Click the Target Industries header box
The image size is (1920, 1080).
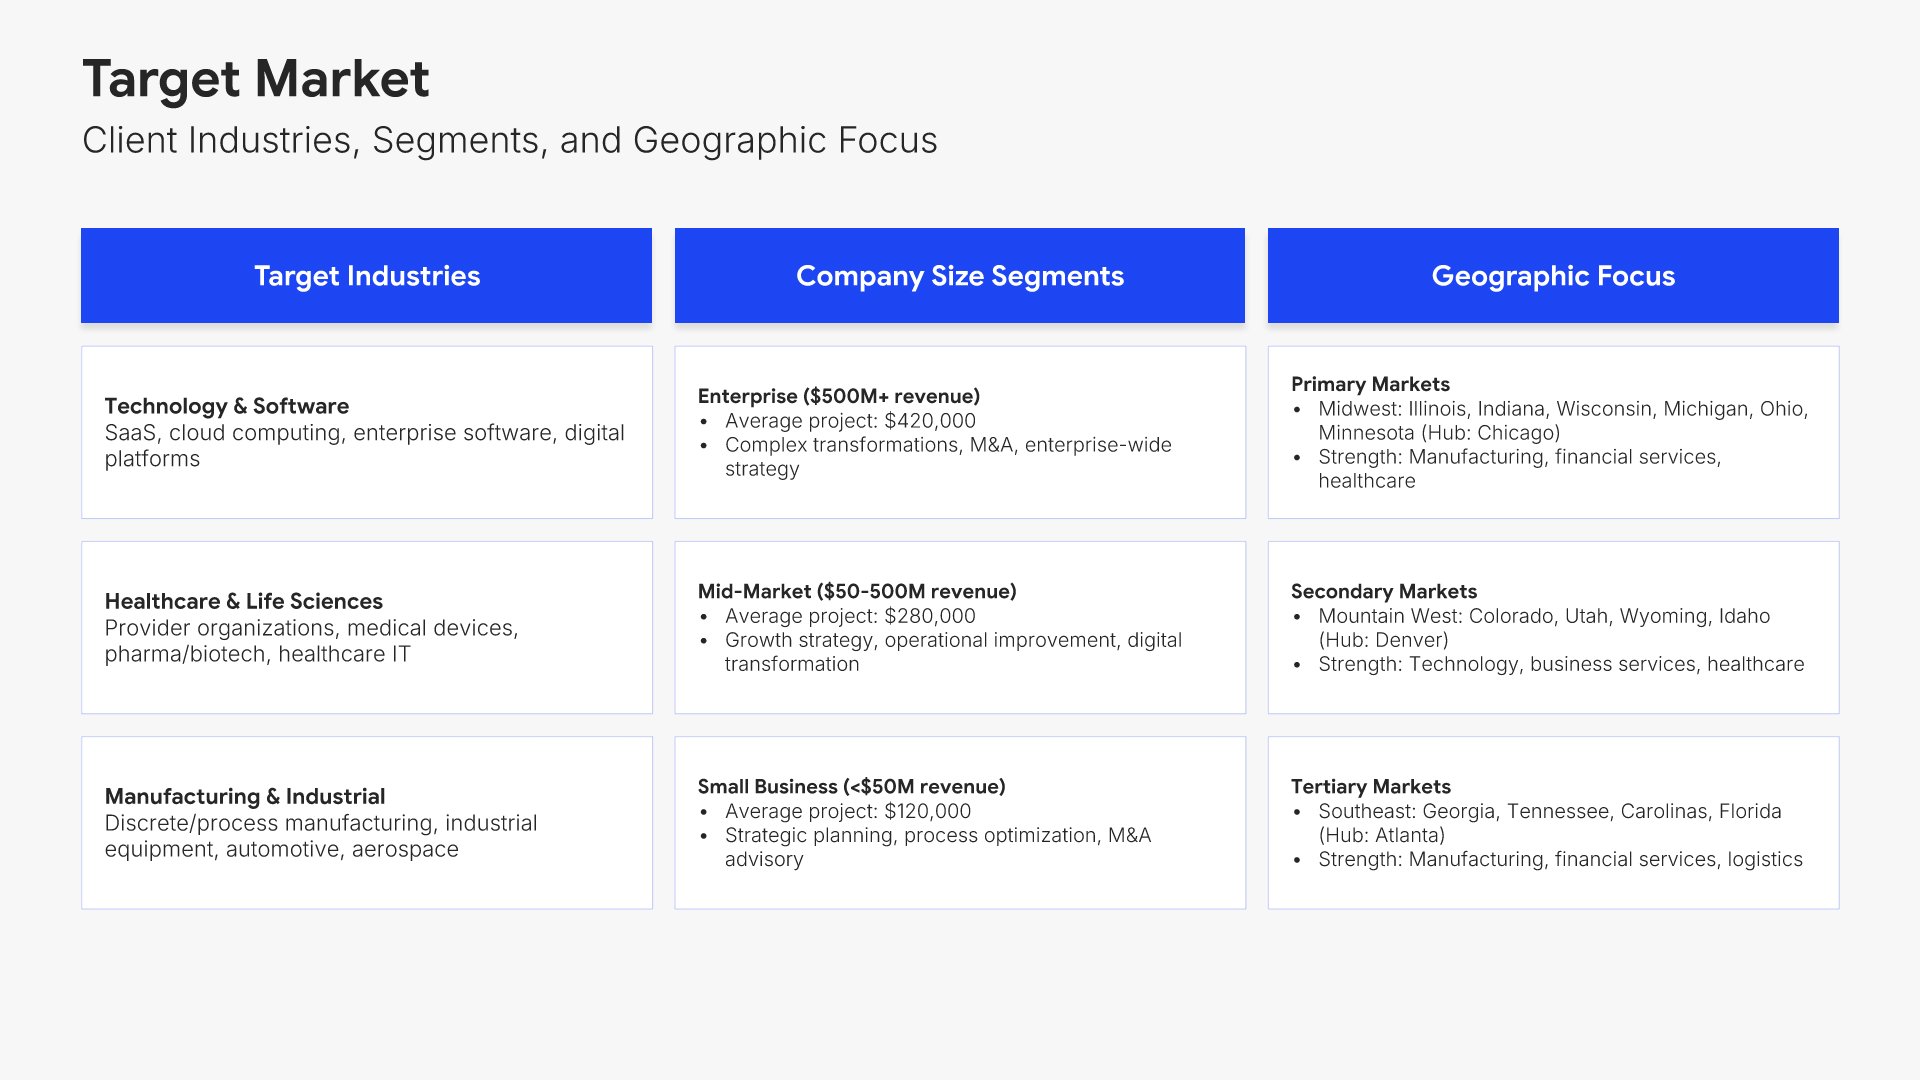coord(366,276)
